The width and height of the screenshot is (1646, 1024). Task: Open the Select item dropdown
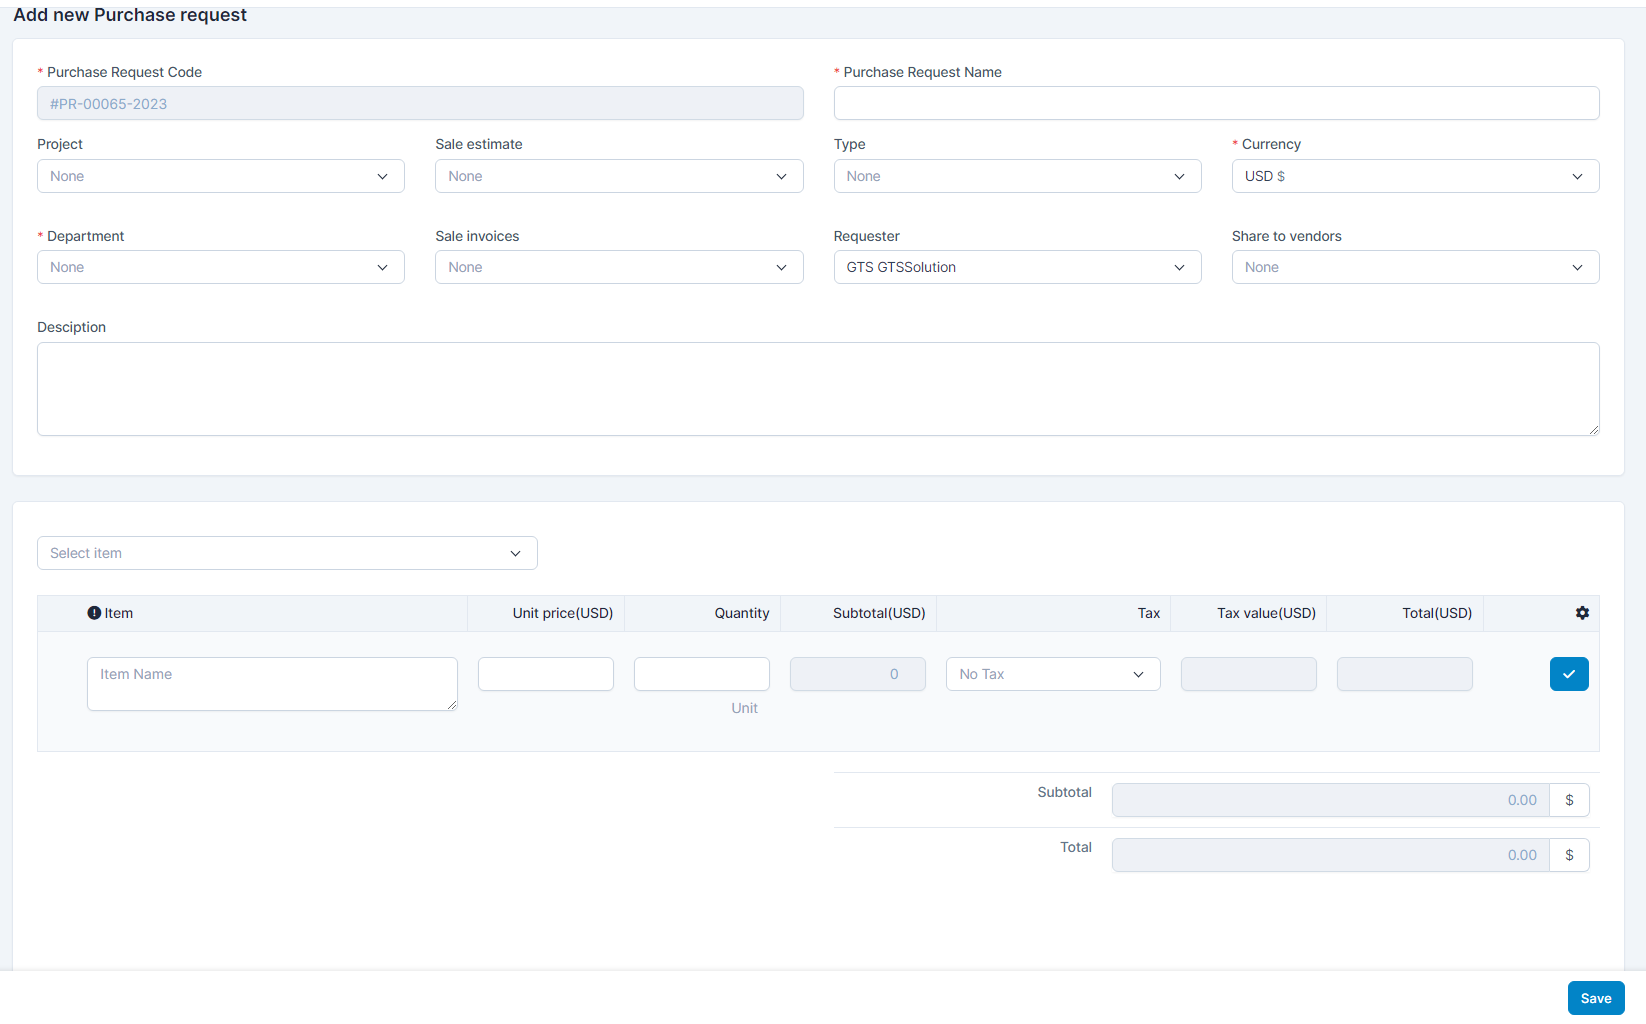286,553
